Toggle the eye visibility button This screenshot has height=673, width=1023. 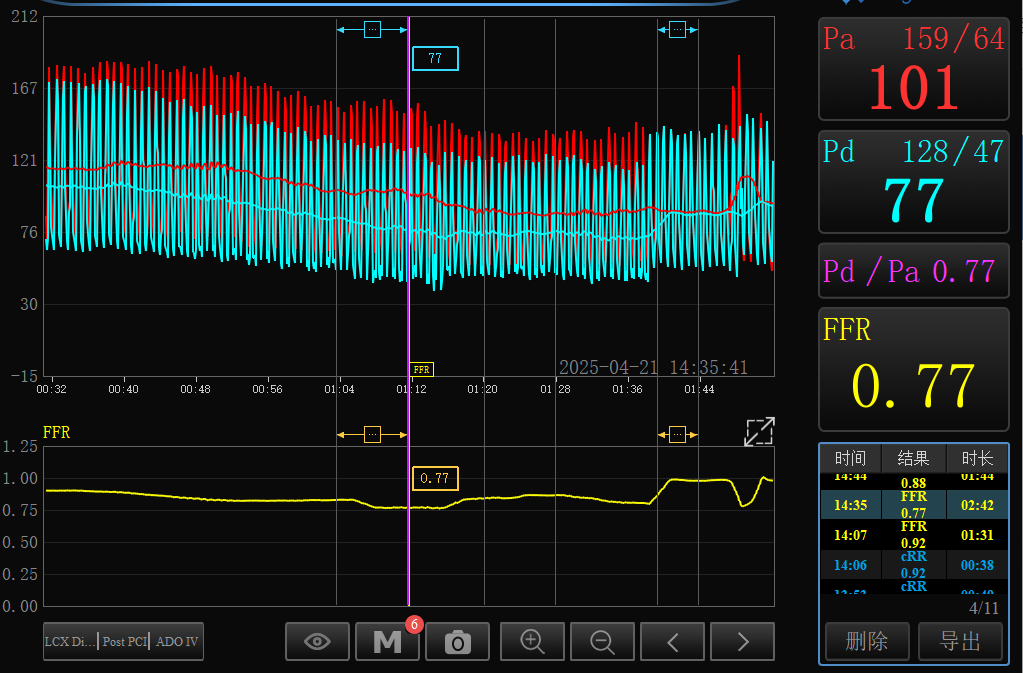tap(317, 642)
